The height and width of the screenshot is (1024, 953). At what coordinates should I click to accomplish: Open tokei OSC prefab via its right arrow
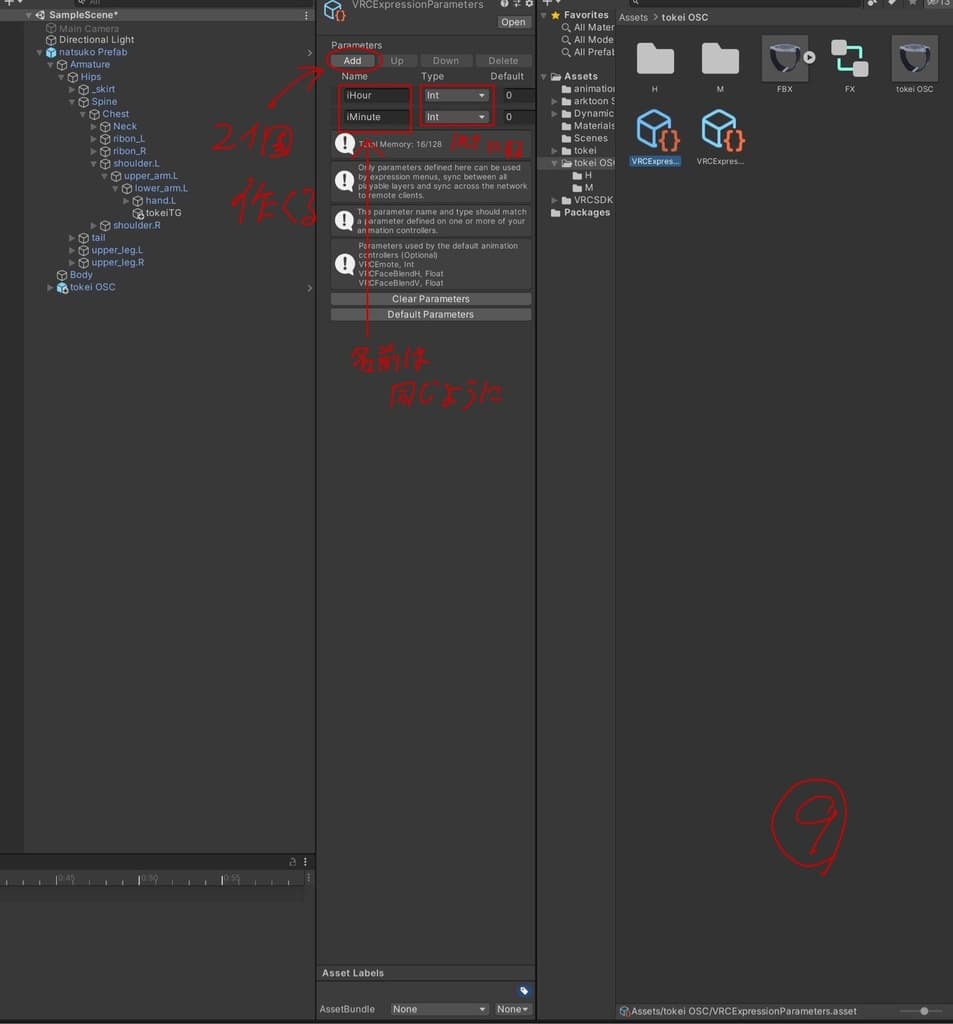pos(310,287)
